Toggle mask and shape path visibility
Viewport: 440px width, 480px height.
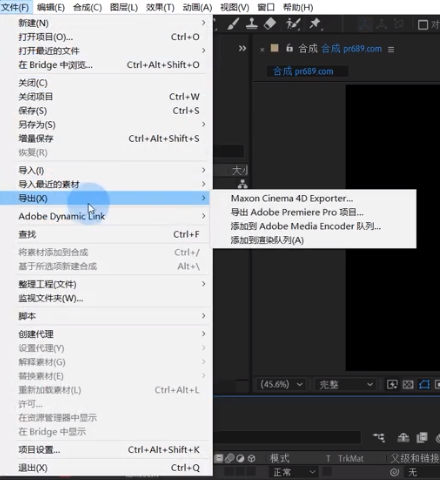click(x=424, y=385)
